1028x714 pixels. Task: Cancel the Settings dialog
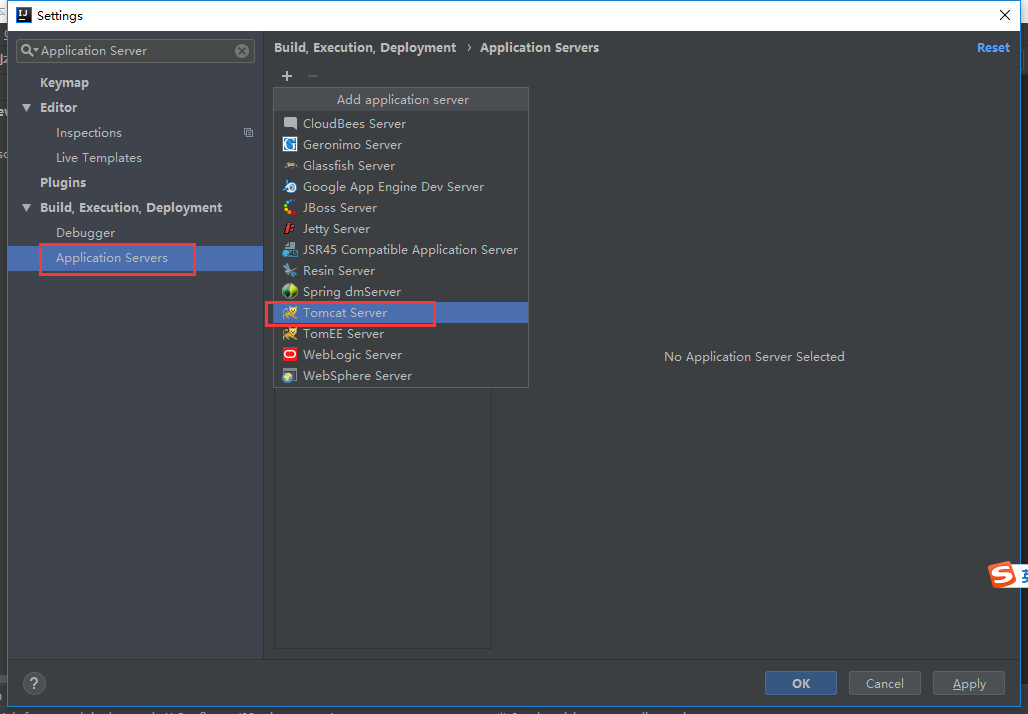(x=884, y=683)
